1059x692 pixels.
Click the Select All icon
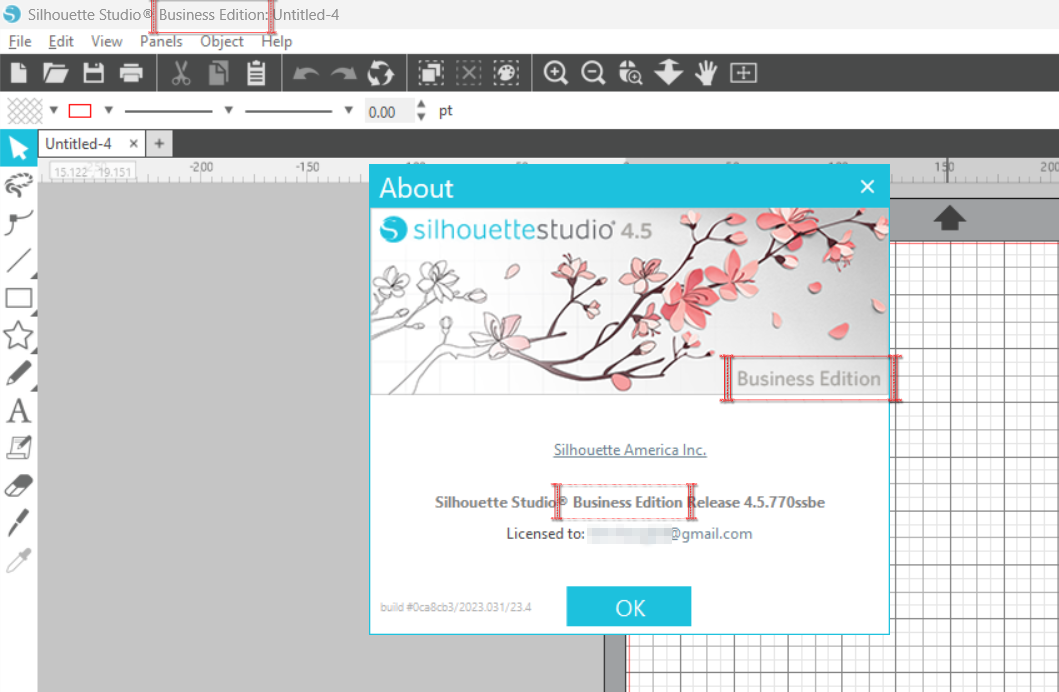point(431,72)
